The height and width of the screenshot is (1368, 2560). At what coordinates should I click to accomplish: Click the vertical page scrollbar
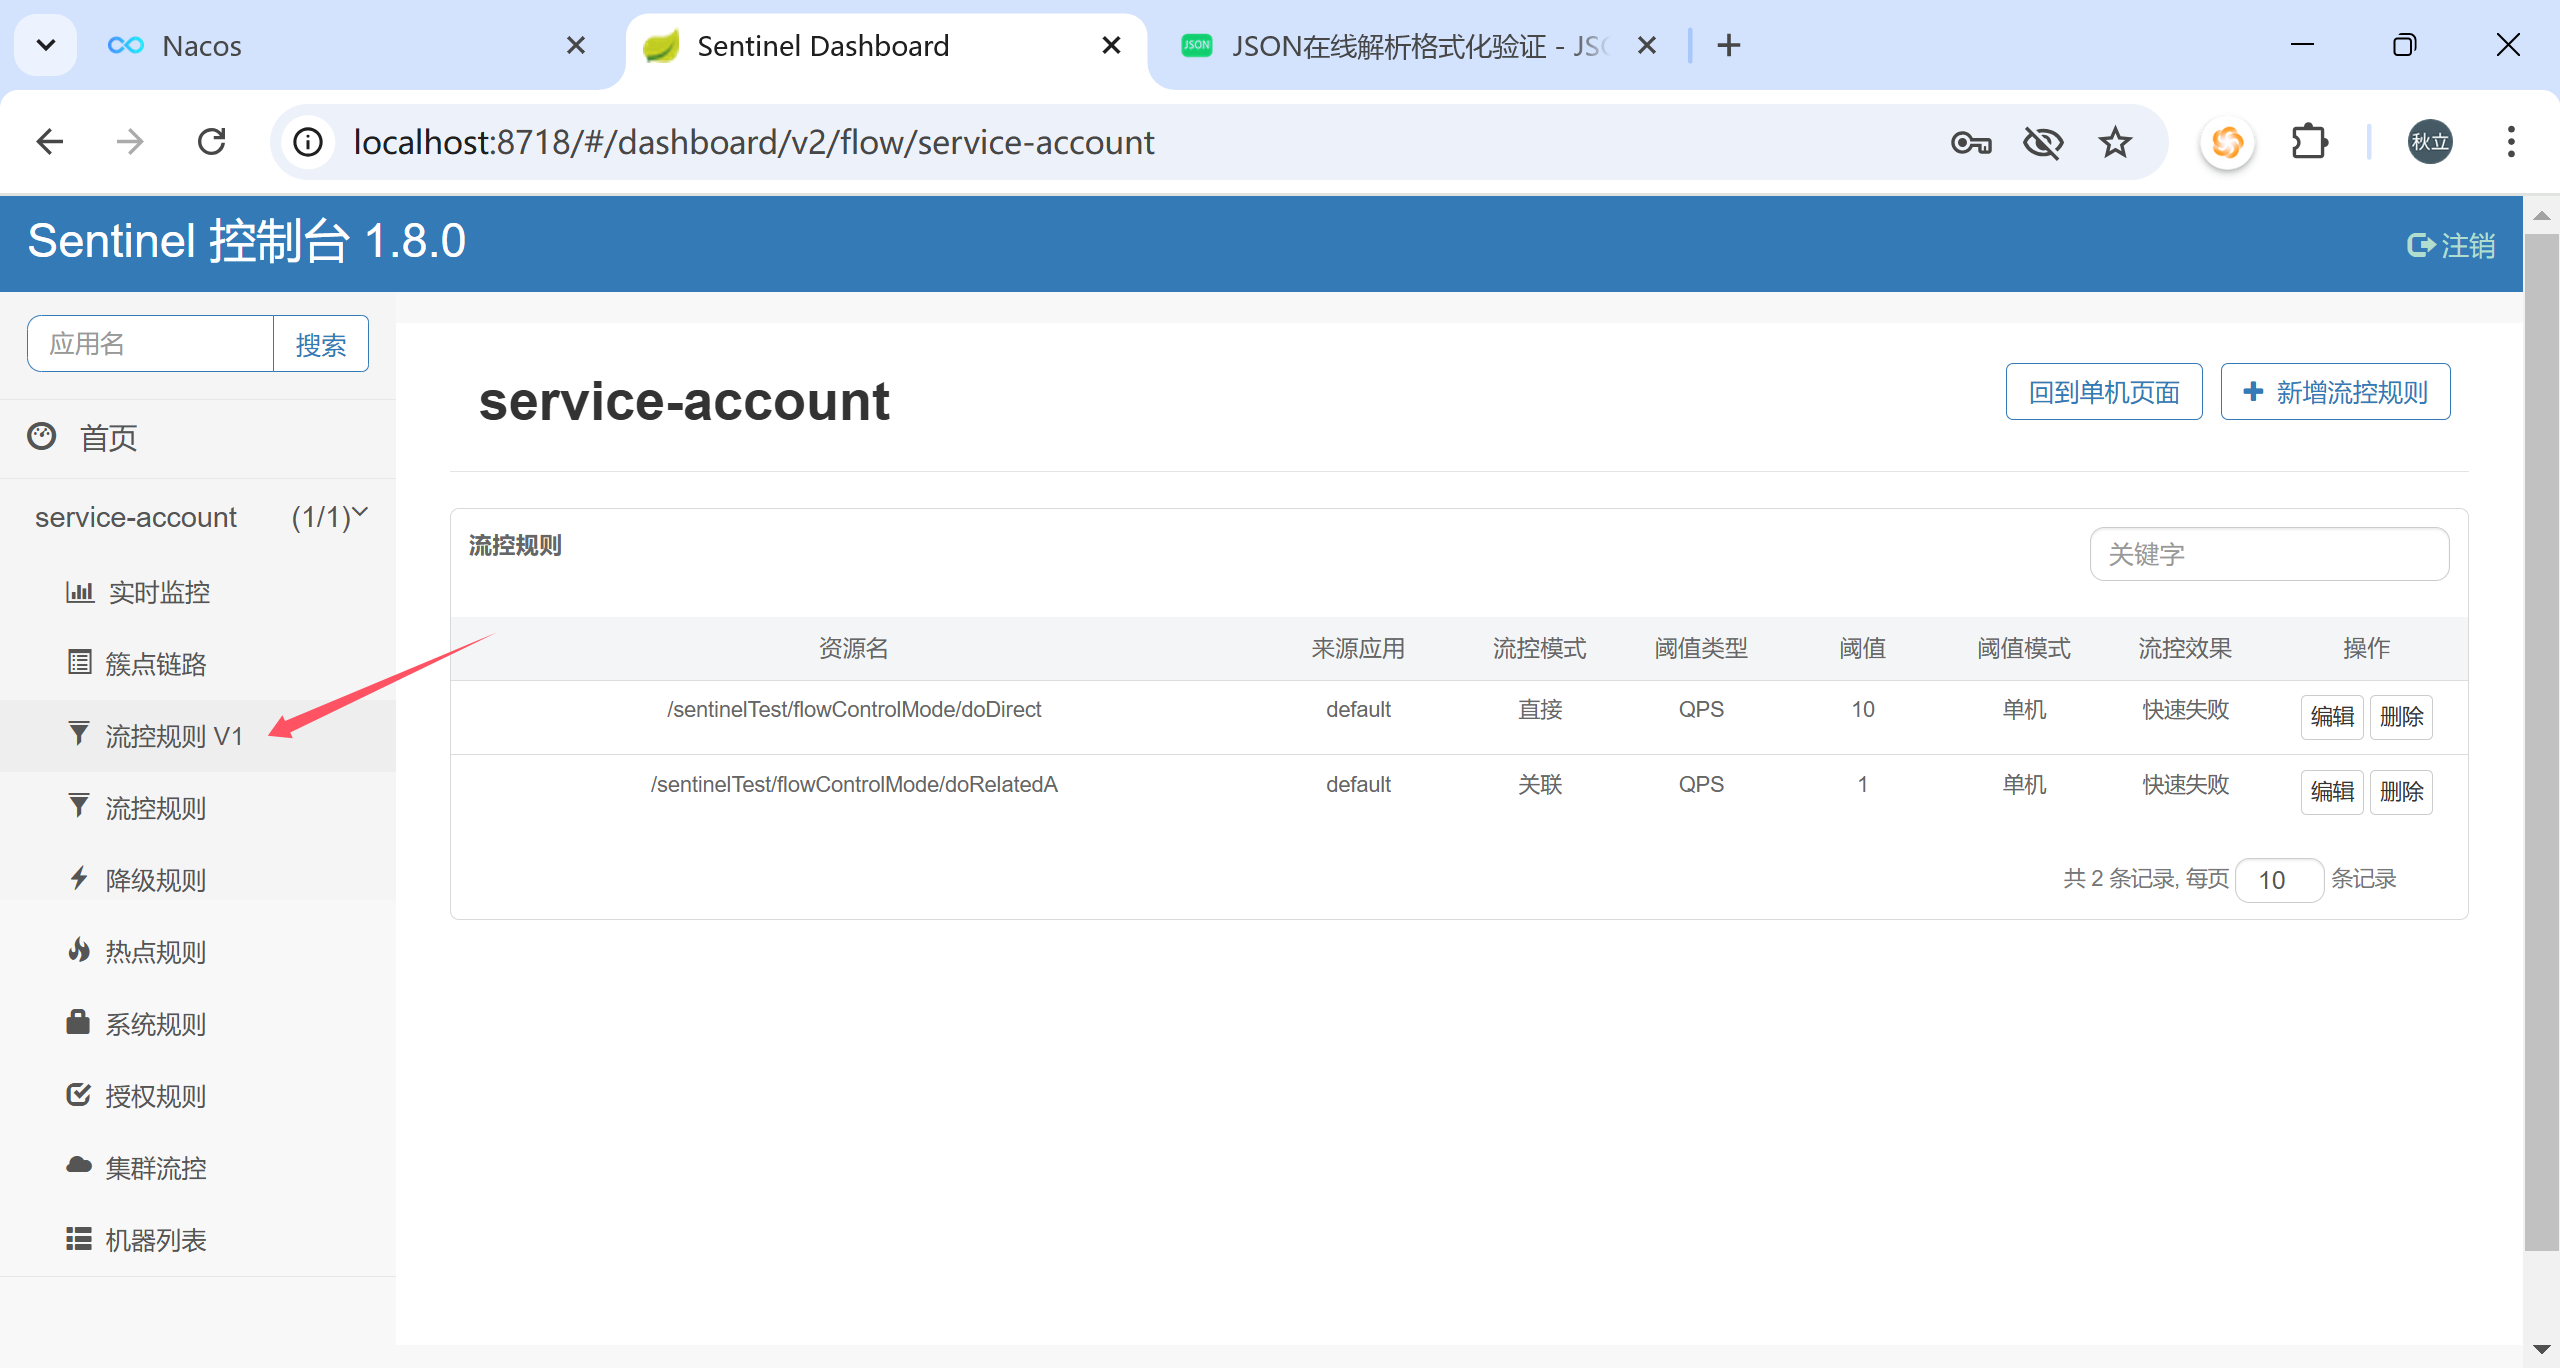(2540, 740)
